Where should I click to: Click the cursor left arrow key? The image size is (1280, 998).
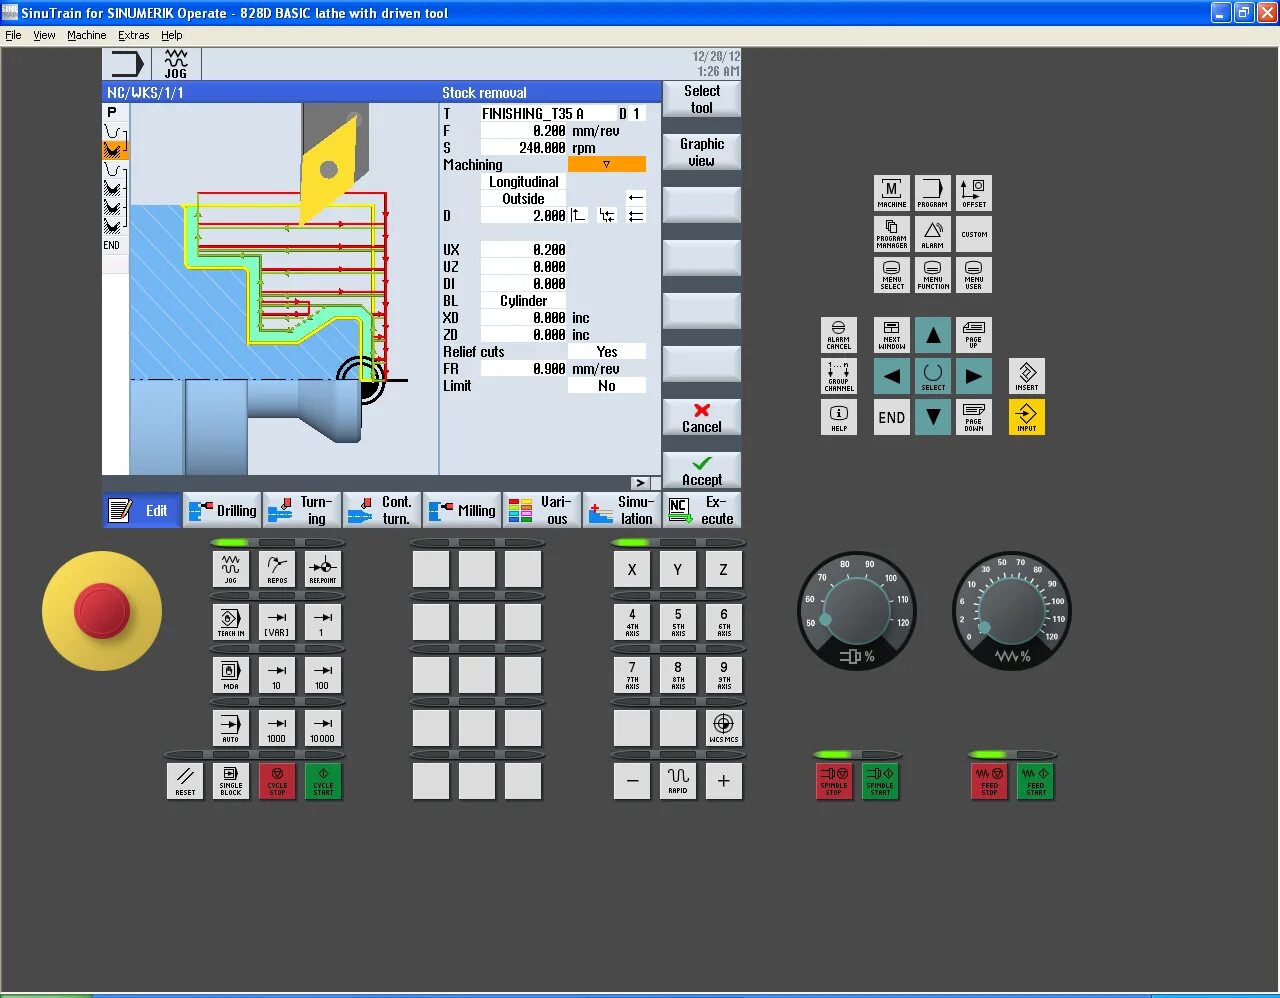pos(891,376)
